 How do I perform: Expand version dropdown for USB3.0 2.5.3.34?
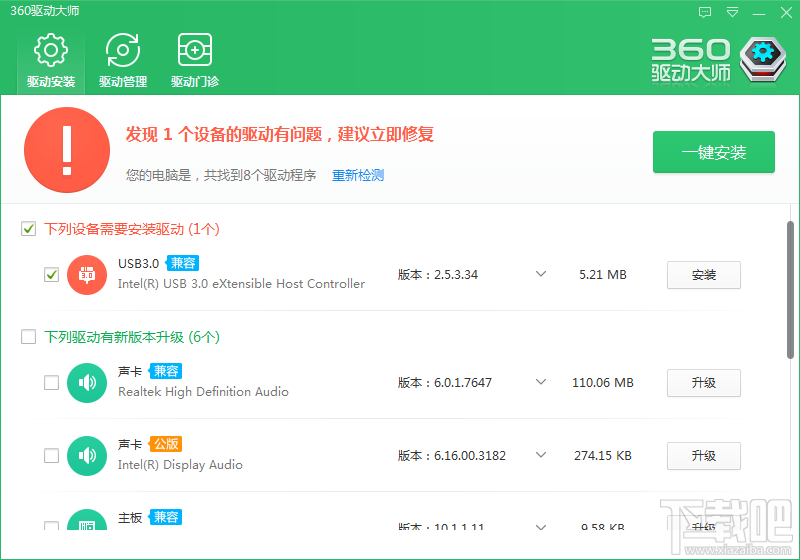point(541,274)
